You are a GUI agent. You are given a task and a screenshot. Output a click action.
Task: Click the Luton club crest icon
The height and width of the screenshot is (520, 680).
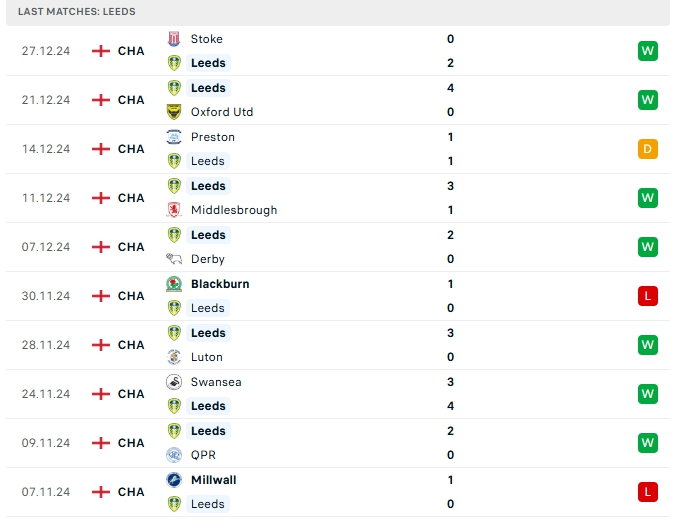point(174,357)
